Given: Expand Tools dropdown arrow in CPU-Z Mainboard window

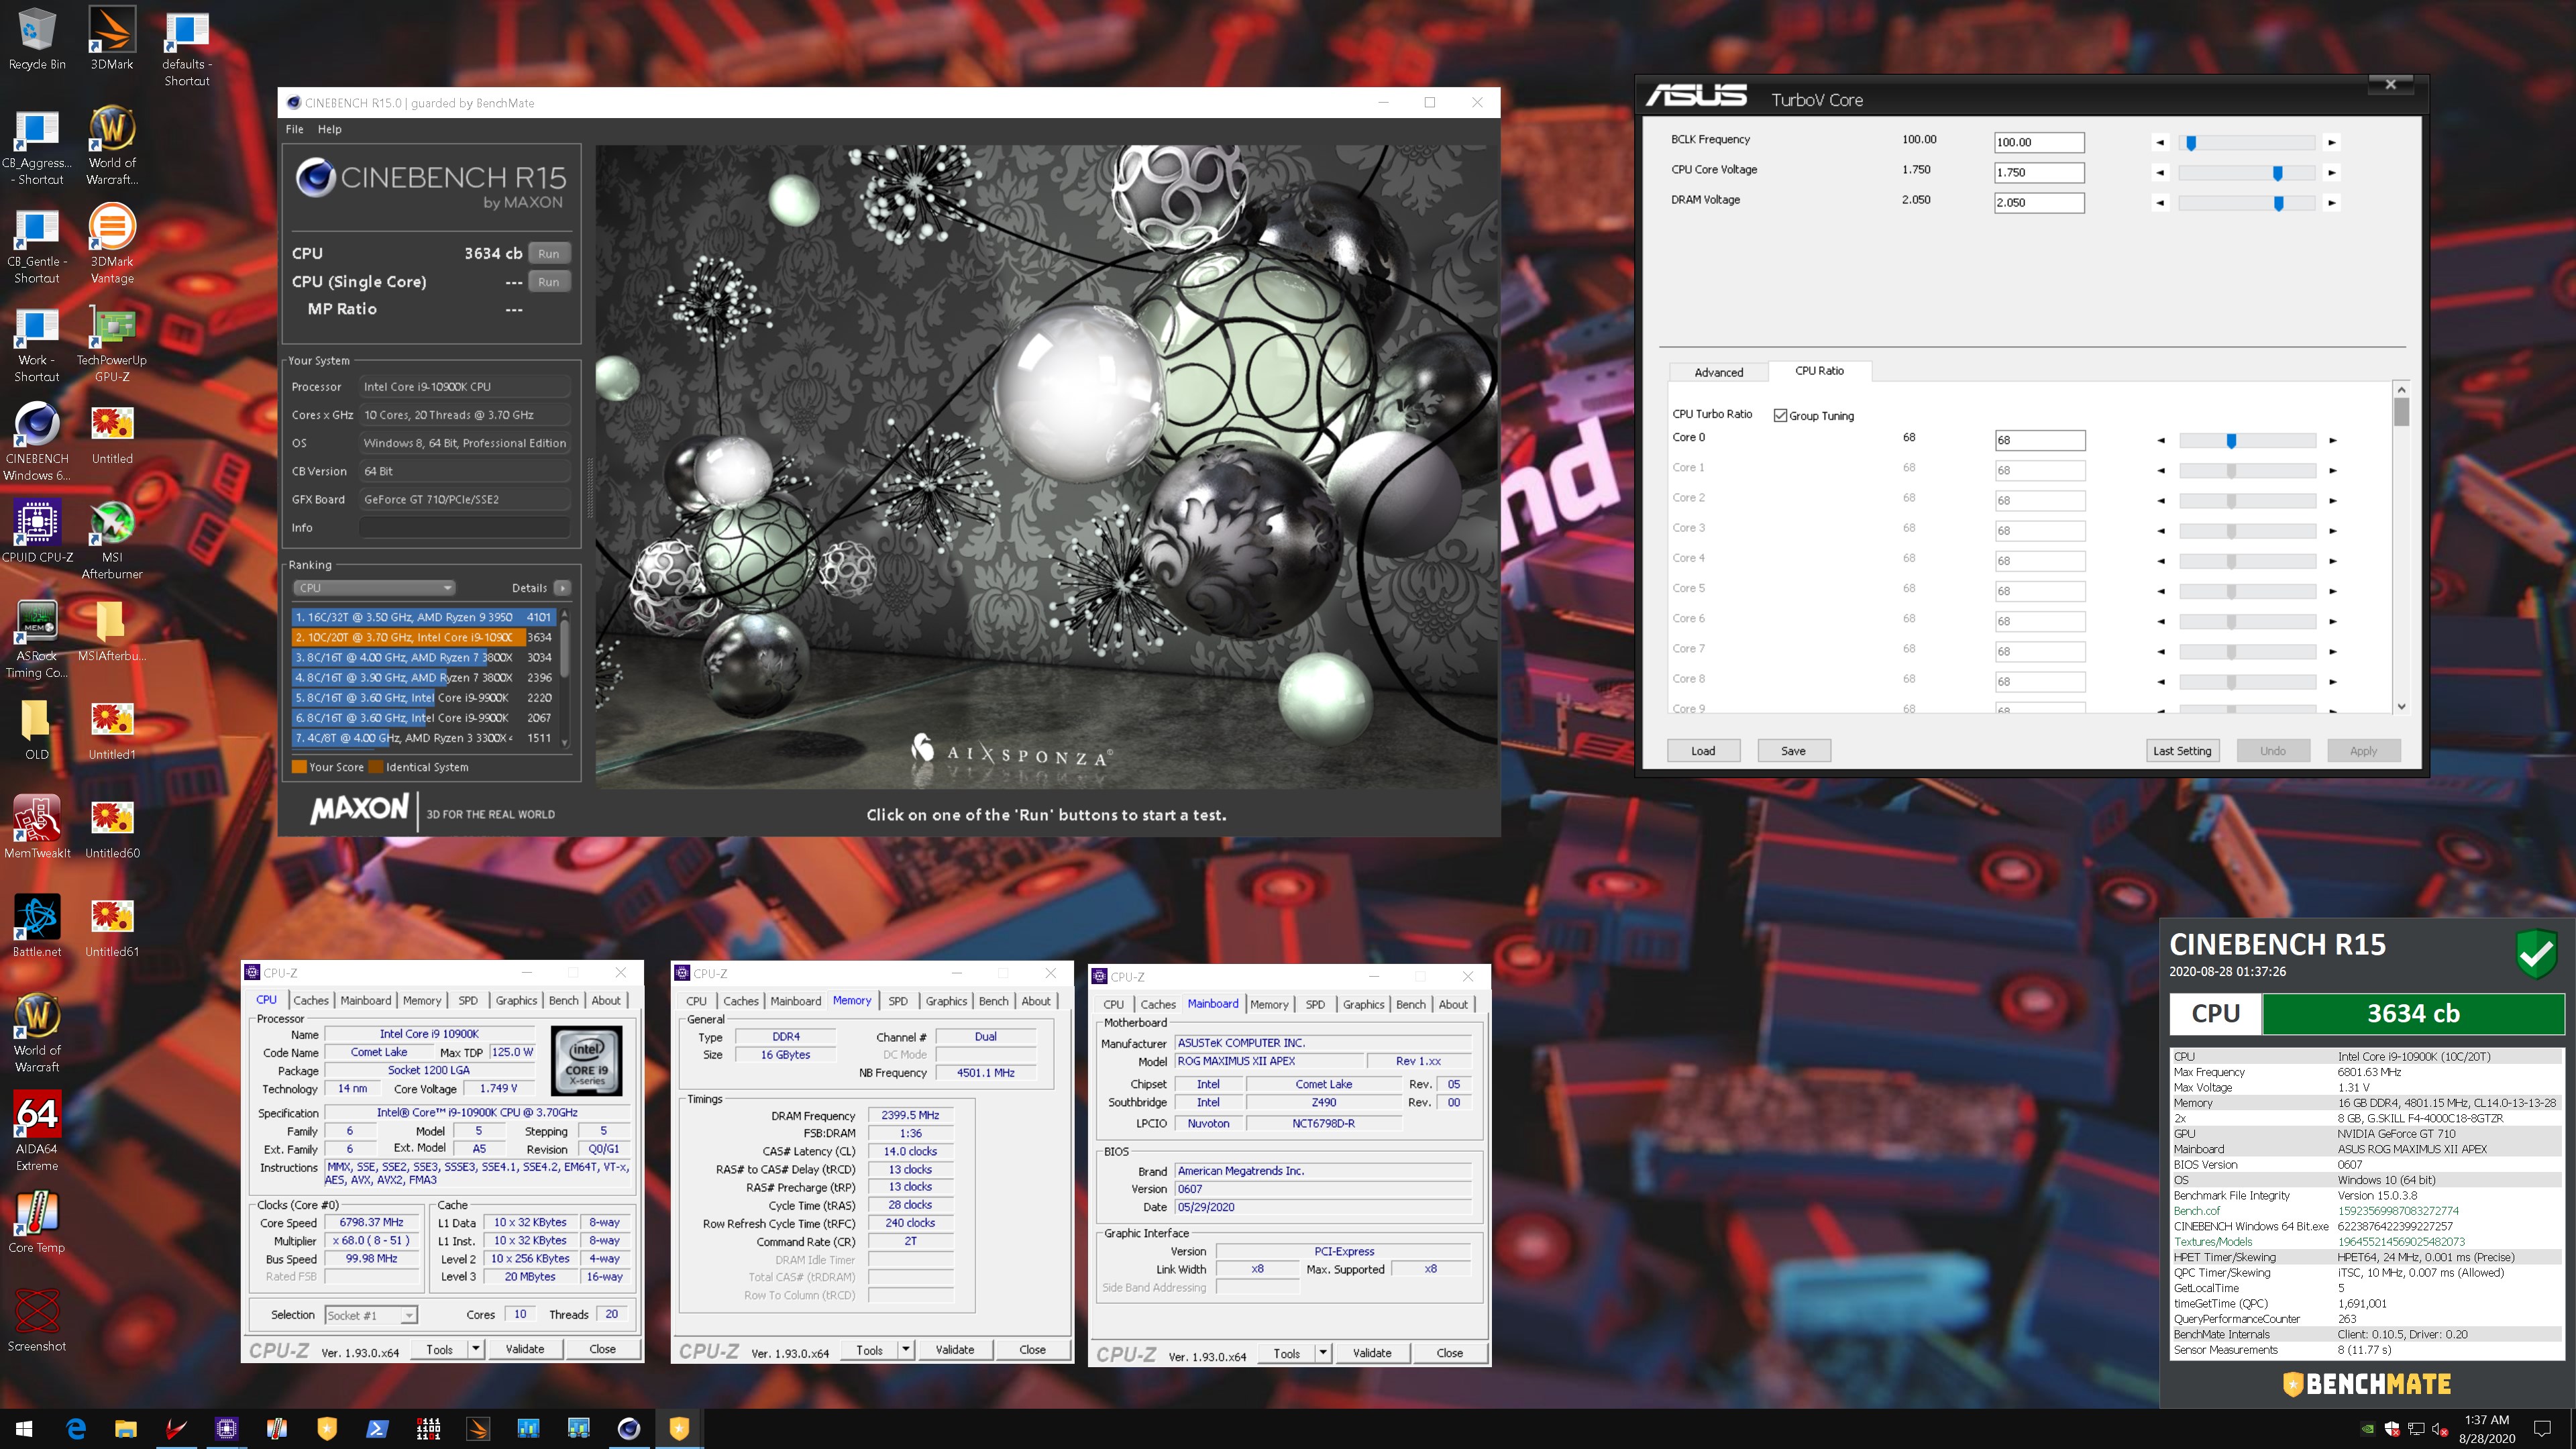Looking at the screenshot, I should click(x=1323, y=1353).
